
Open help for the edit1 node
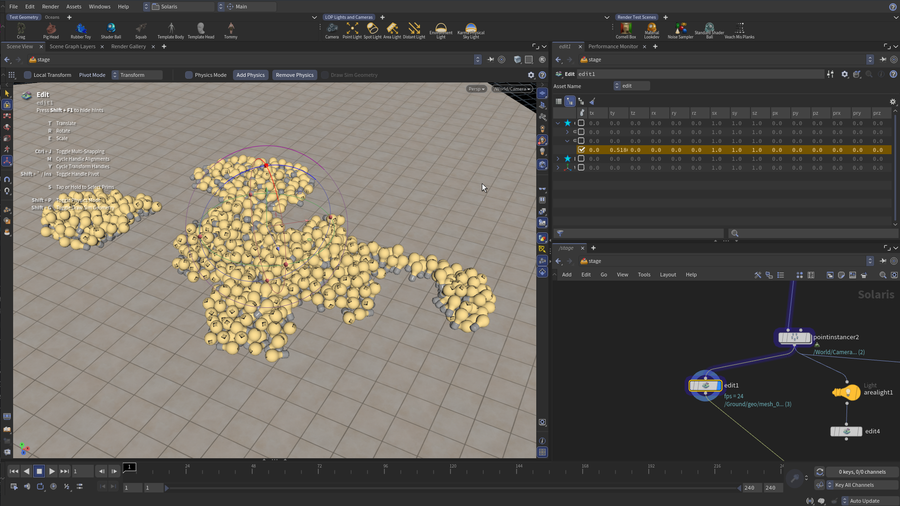pos(893,74)
